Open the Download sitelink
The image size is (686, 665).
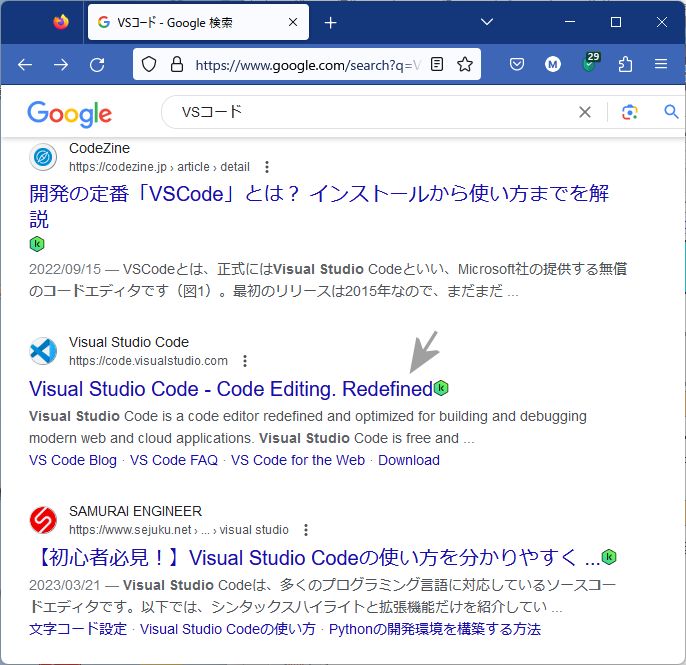(x=409, y=460)
